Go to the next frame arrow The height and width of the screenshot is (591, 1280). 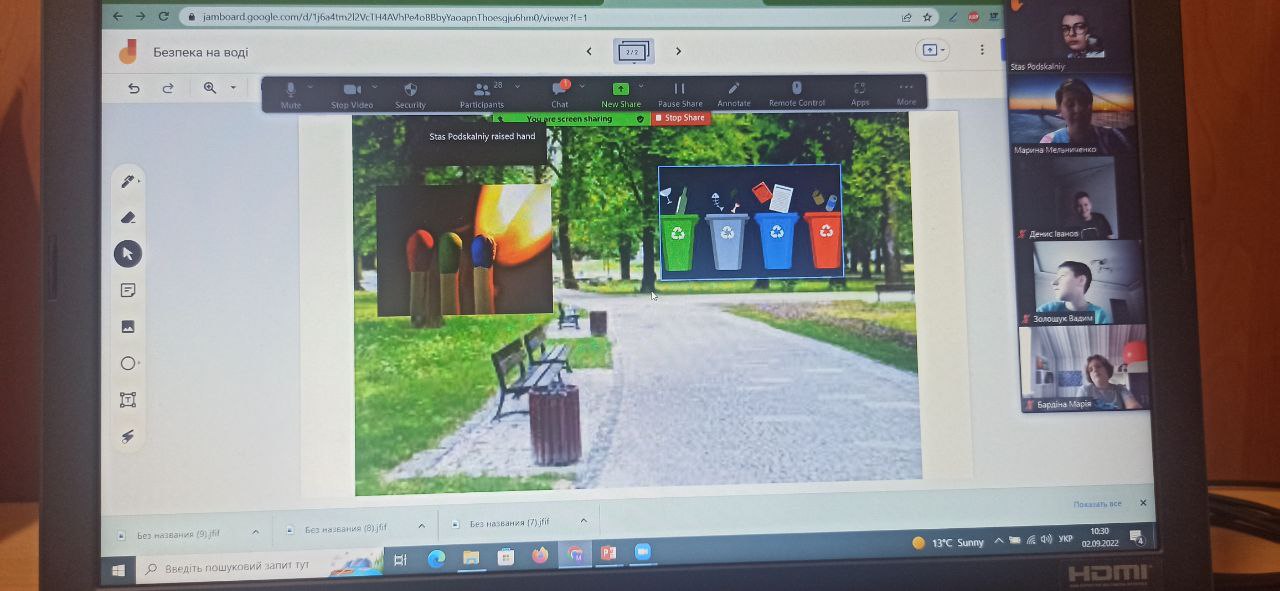678,51
